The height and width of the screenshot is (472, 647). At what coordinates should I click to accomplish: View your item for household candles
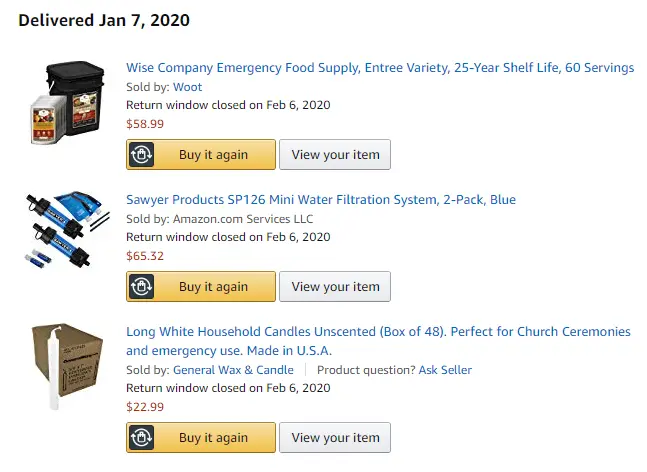pyautogui.click(x=335, y=438)
